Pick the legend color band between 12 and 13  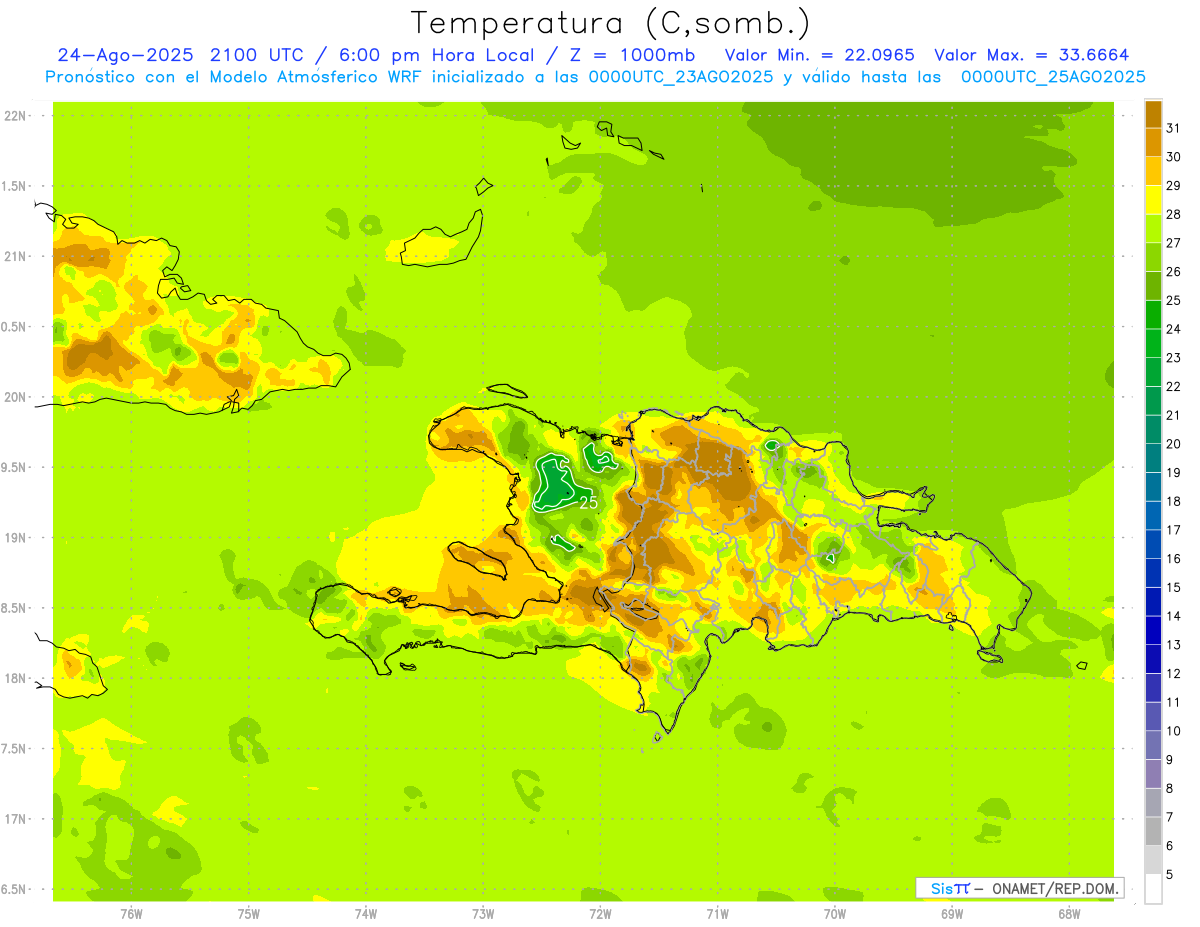coord(1153,659)
